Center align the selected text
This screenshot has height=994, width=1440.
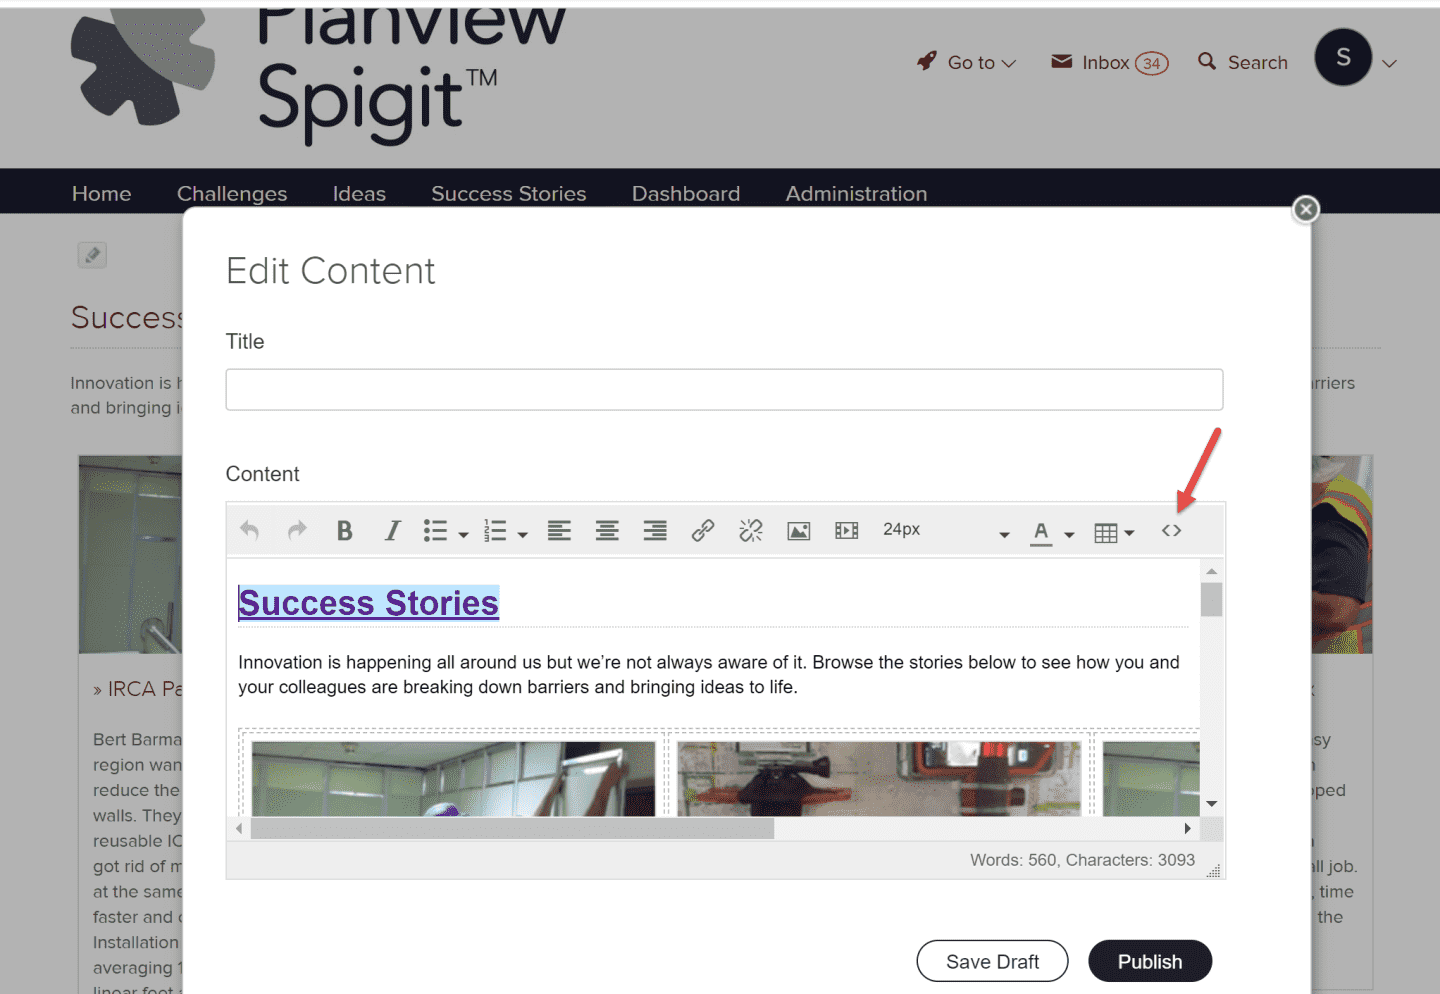607,531
